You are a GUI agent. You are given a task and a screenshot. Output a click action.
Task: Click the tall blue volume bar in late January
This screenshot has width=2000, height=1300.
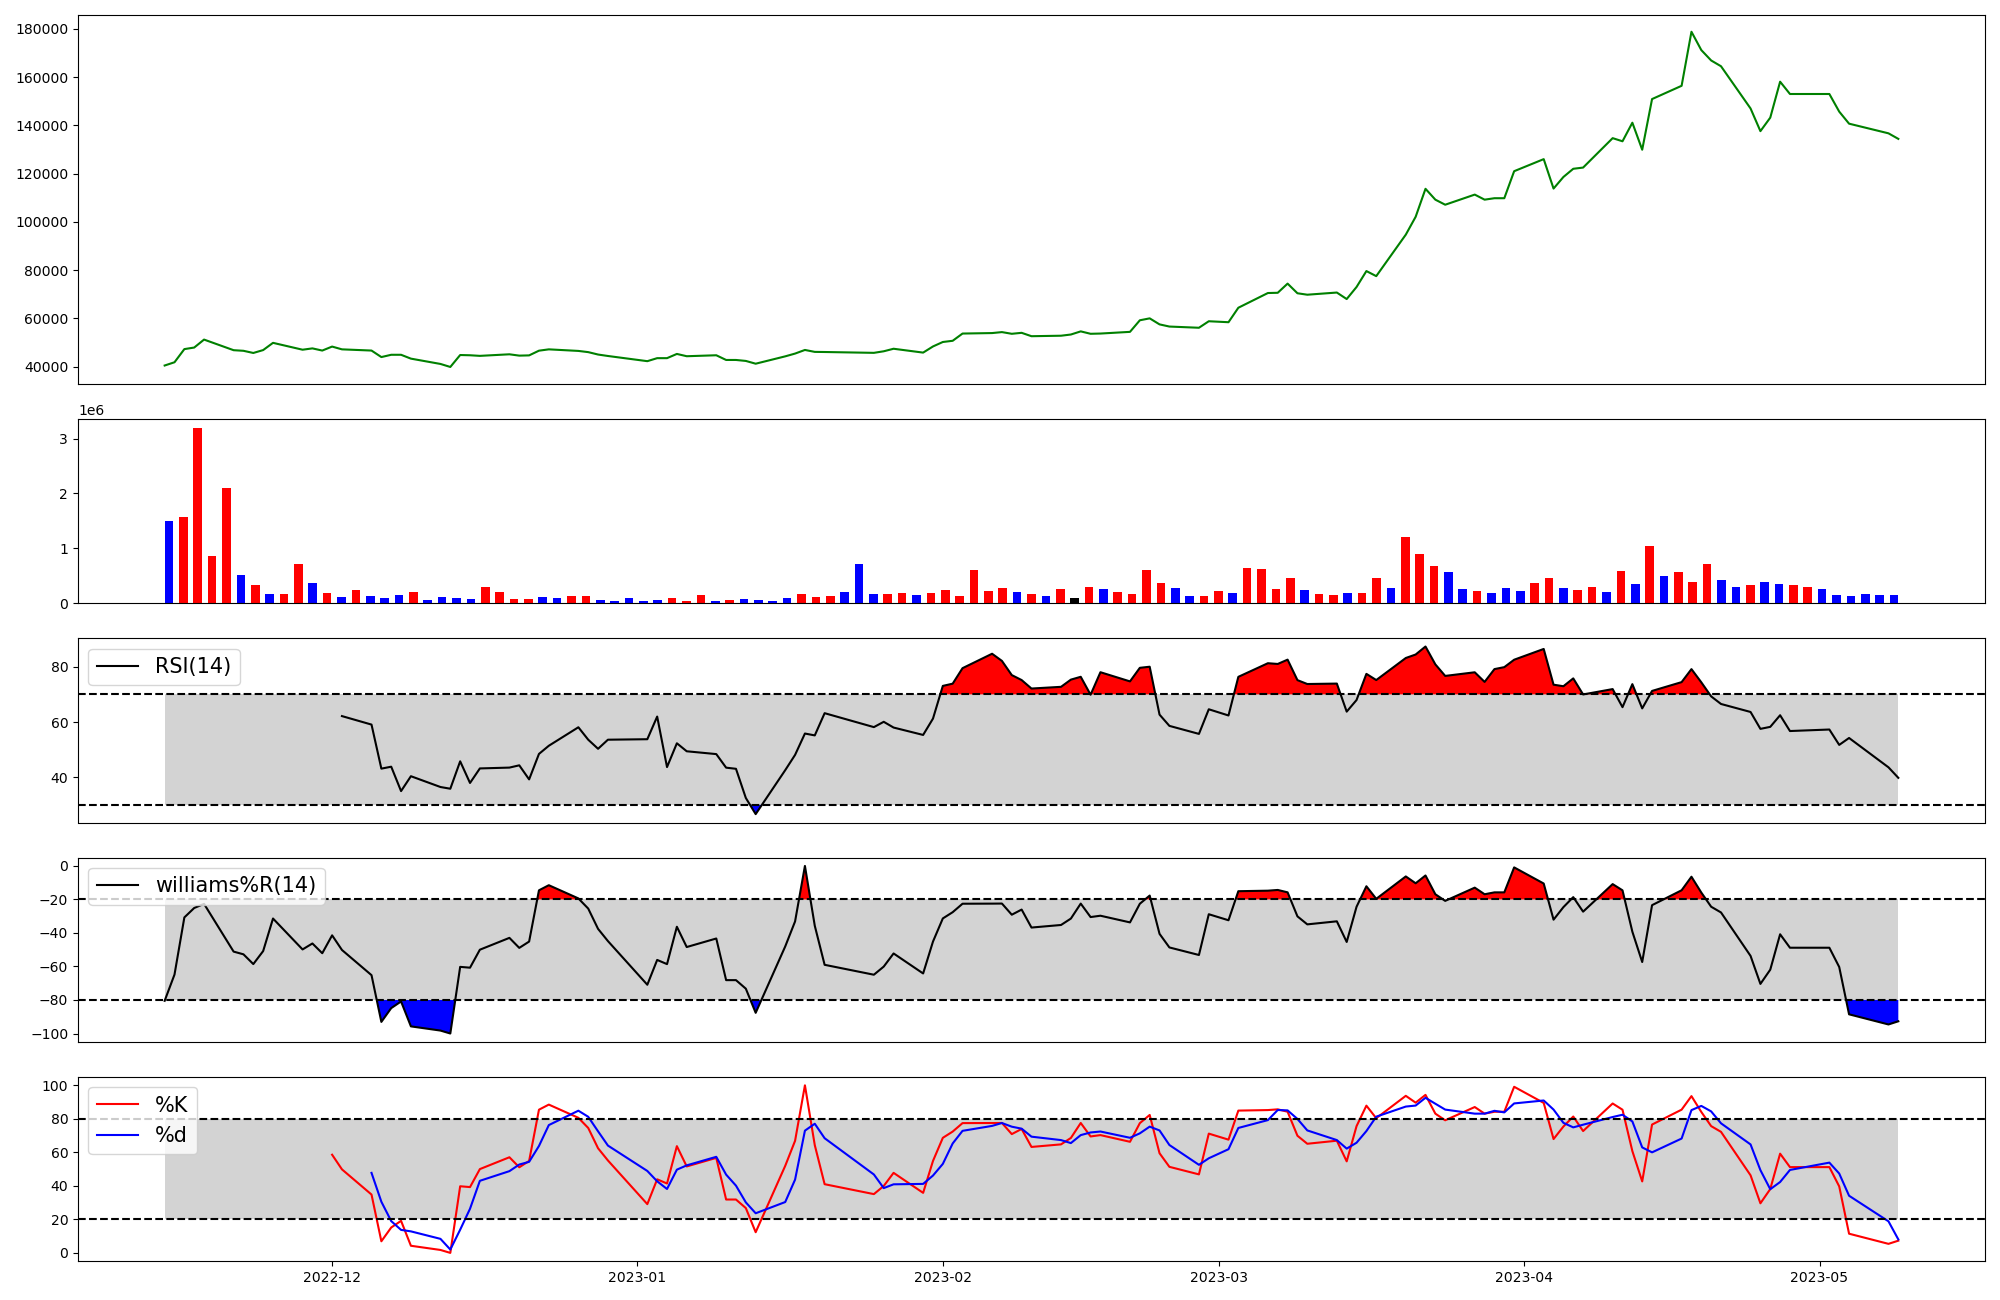(859, 584)
